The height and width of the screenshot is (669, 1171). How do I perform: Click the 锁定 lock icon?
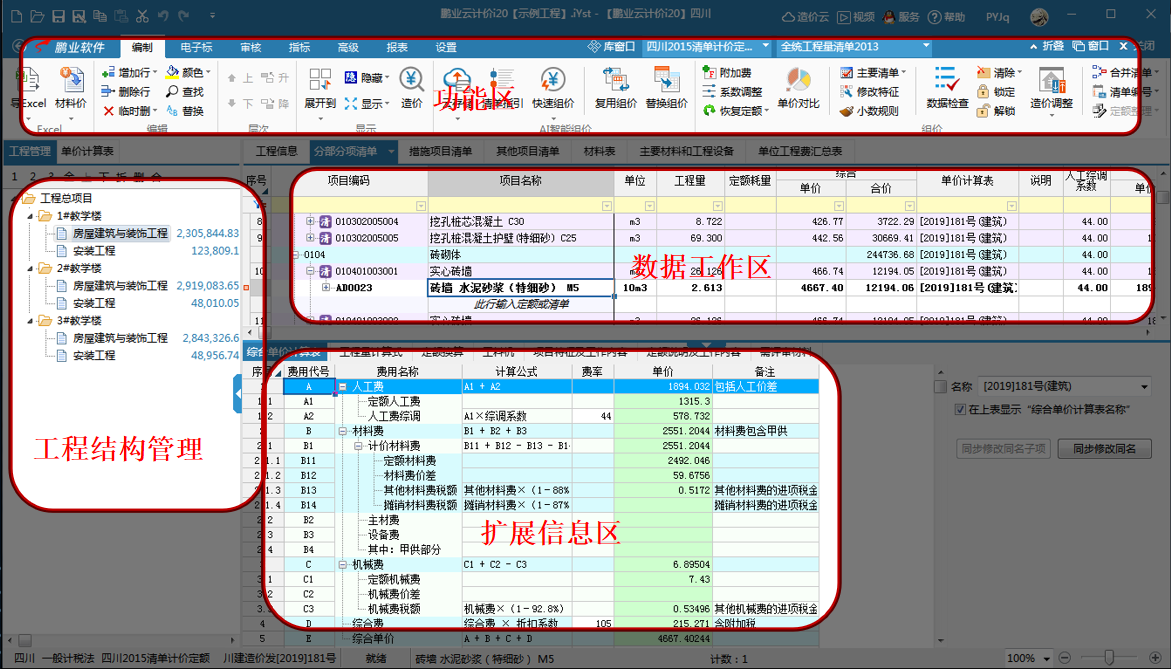tap(983, 92)
